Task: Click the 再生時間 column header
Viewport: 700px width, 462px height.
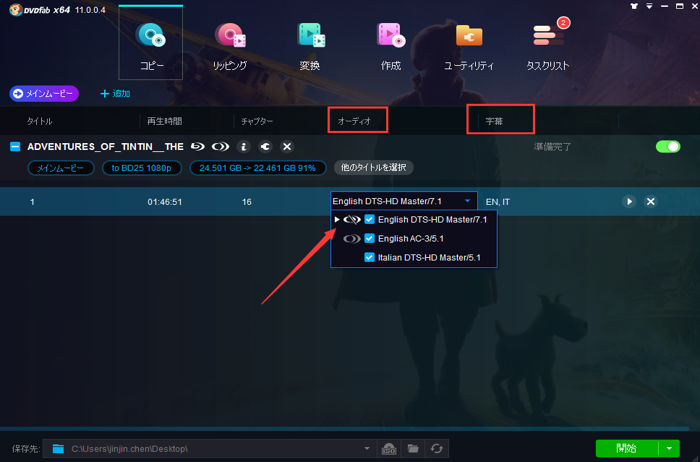Action: (x=165, y=121)
